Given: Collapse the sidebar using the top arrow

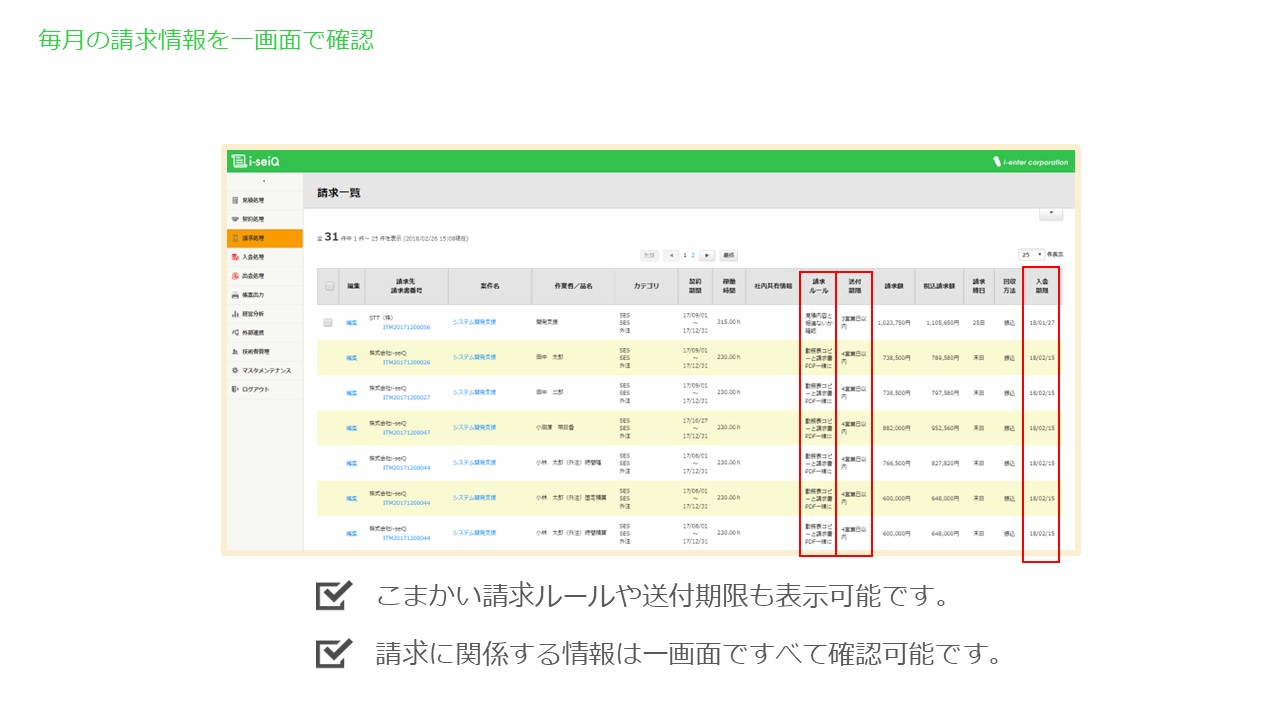Looking at the screenshot, I should (264, 182).
